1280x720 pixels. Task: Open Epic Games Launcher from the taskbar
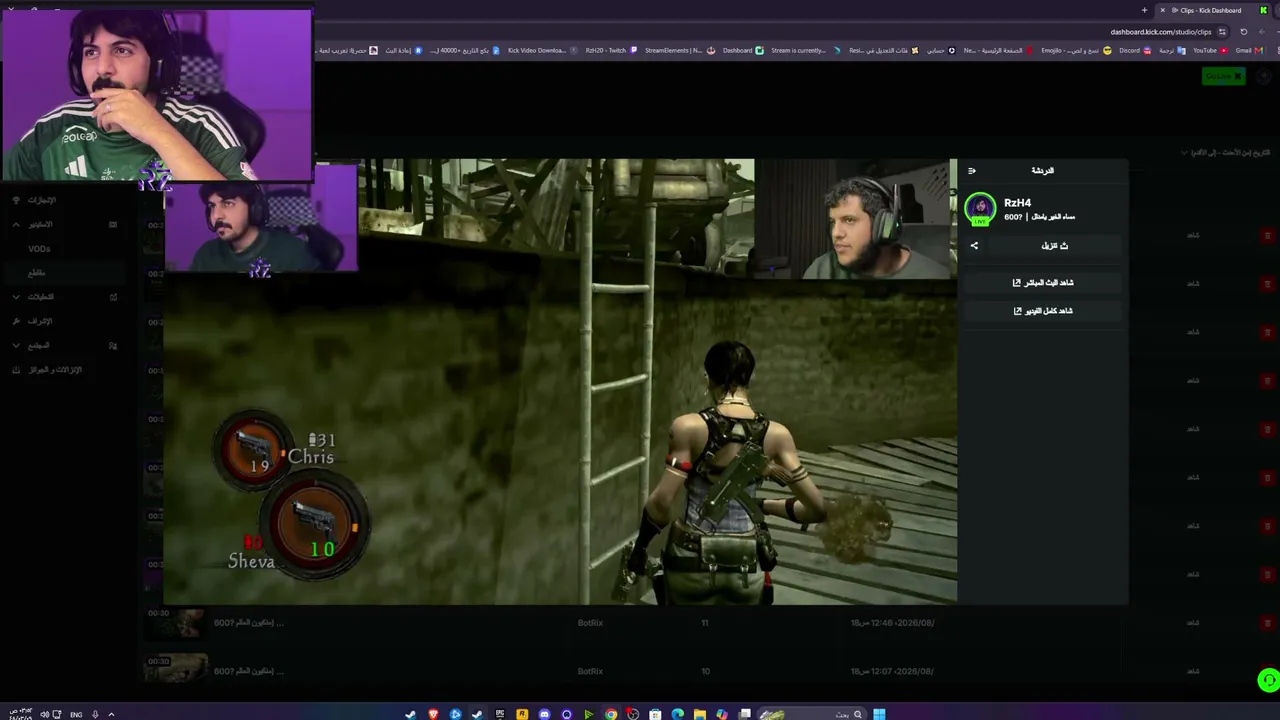(500, 714)
